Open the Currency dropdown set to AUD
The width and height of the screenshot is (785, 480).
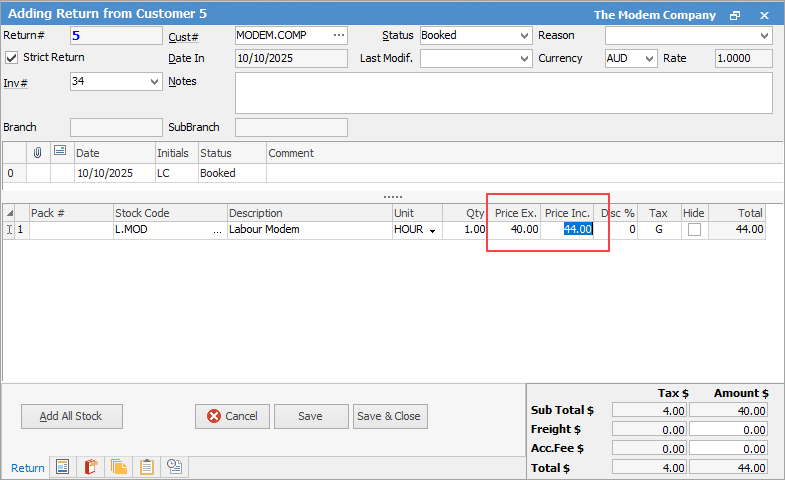[649, 59]
